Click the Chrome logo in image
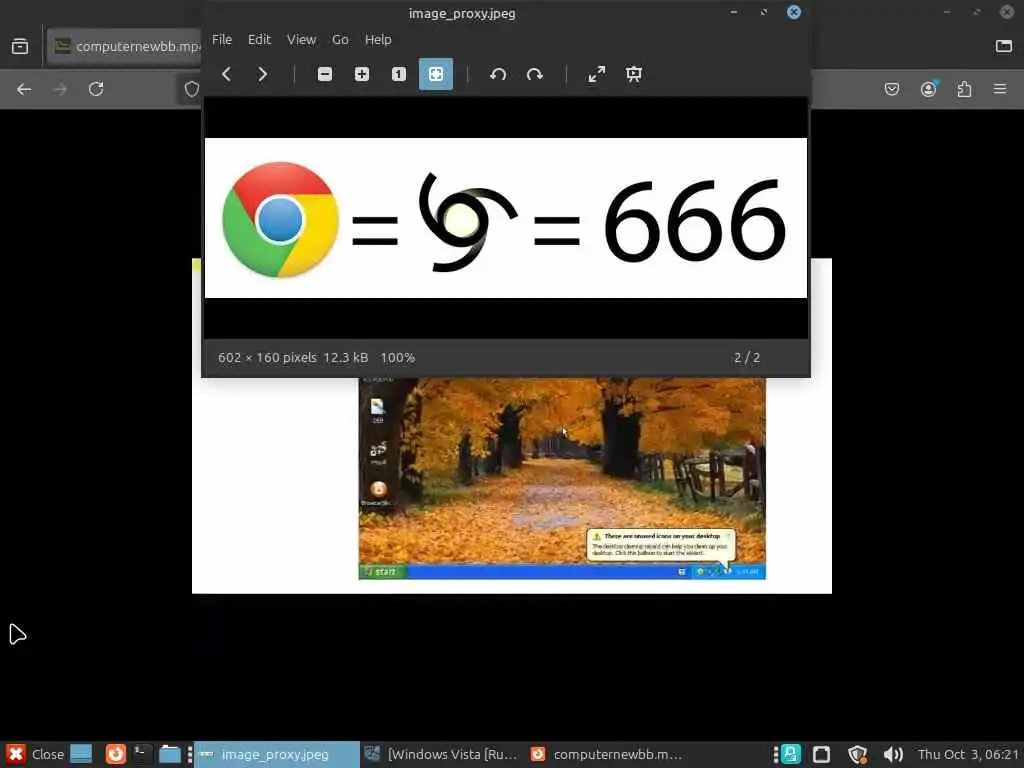This screenshot has width=1024, height=768. point(280,219)
